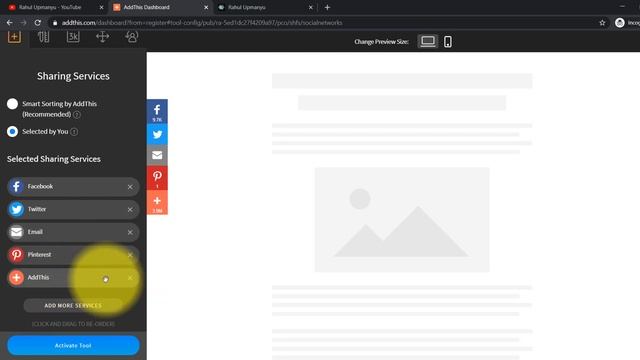The width and height of the screenshot is (640, 360).
Task: Click Add More Services button
Action: coord(73,305)
